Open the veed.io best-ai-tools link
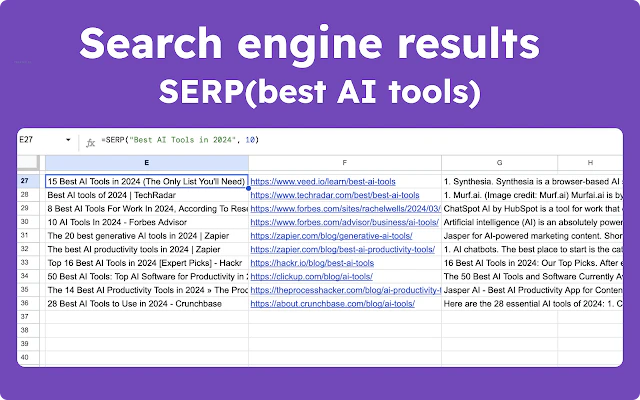Viewport: 640px width, 400px height. (x=323, y=182)
